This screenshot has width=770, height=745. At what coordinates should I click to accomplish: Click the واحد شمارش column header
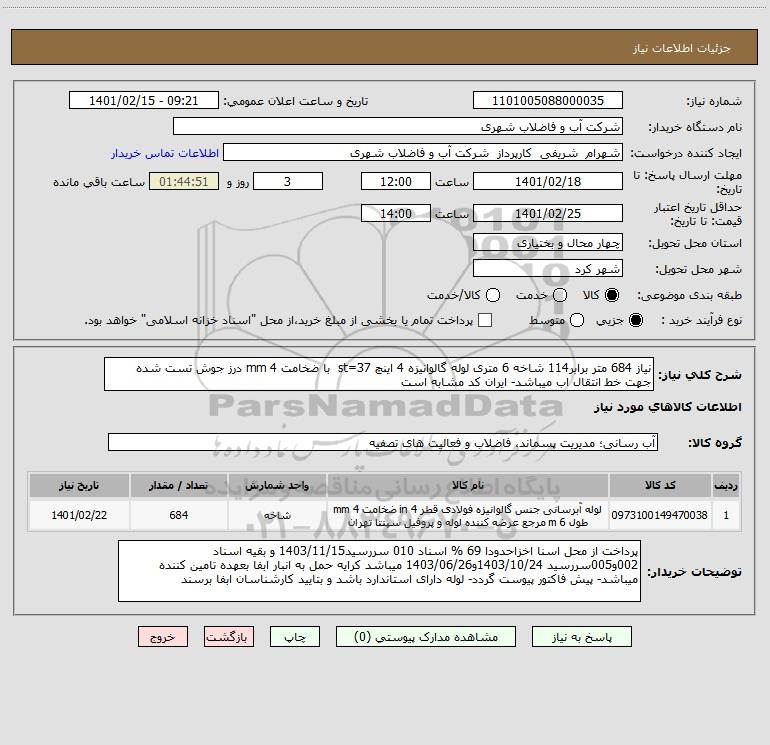coord(277,485)
